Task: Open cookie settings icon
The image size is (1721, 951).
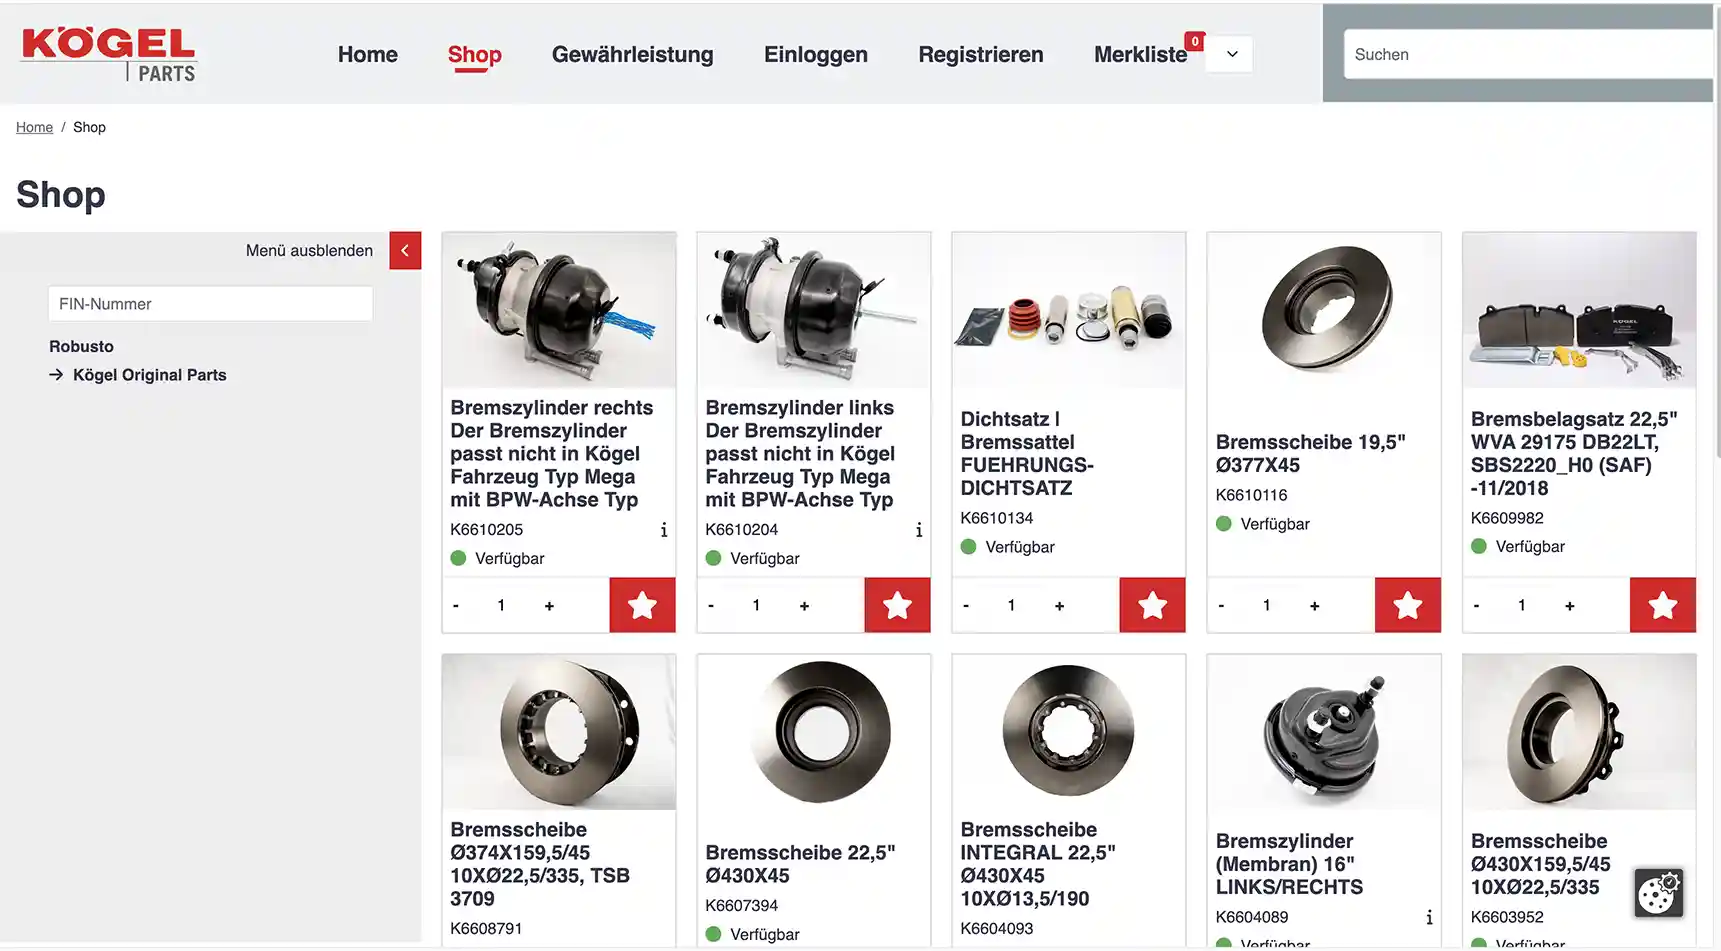Action: (x=1658, y=892)
